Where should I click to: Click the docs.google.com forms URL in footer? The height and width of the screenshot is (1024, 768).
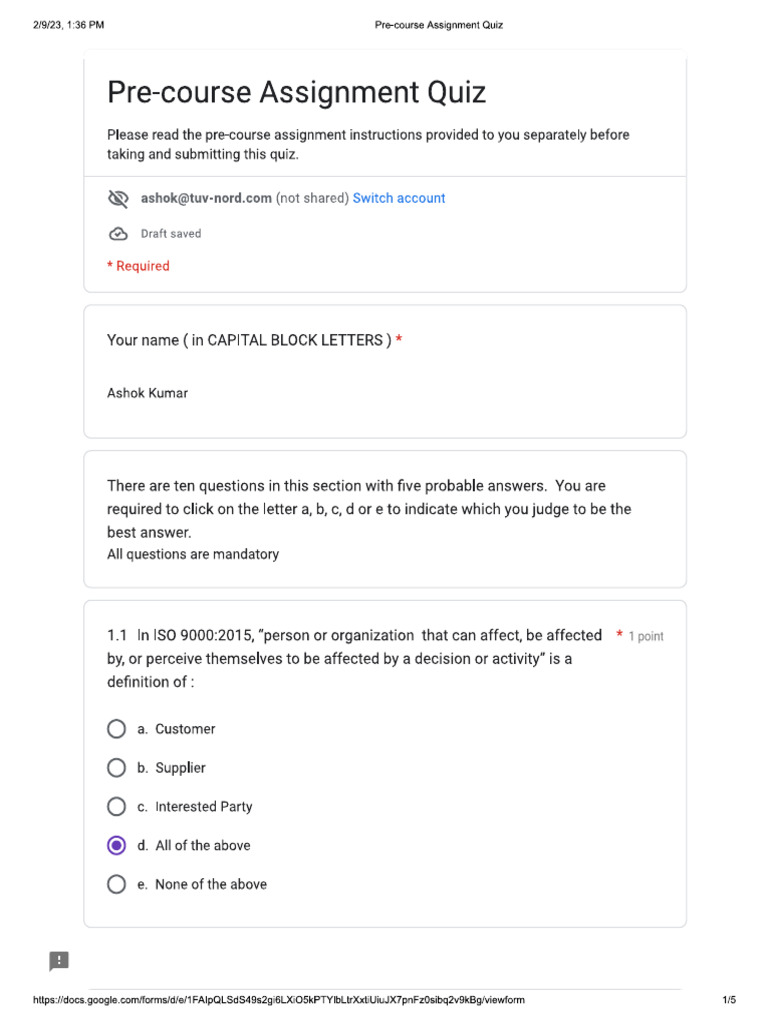pyautogui.click(x=279, y=1000)
